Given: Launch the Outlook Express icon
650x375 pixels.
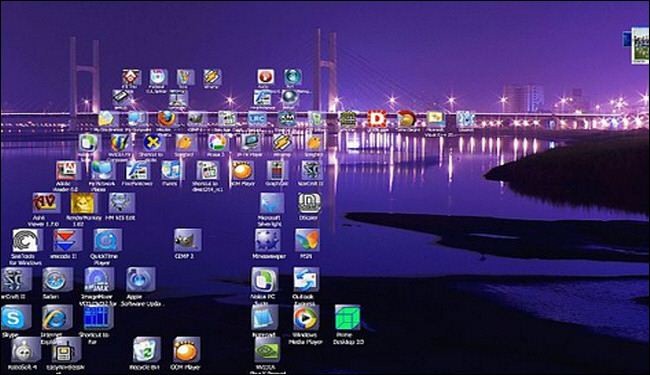Looking at the screenshot, I should click(x=306, y=279).
